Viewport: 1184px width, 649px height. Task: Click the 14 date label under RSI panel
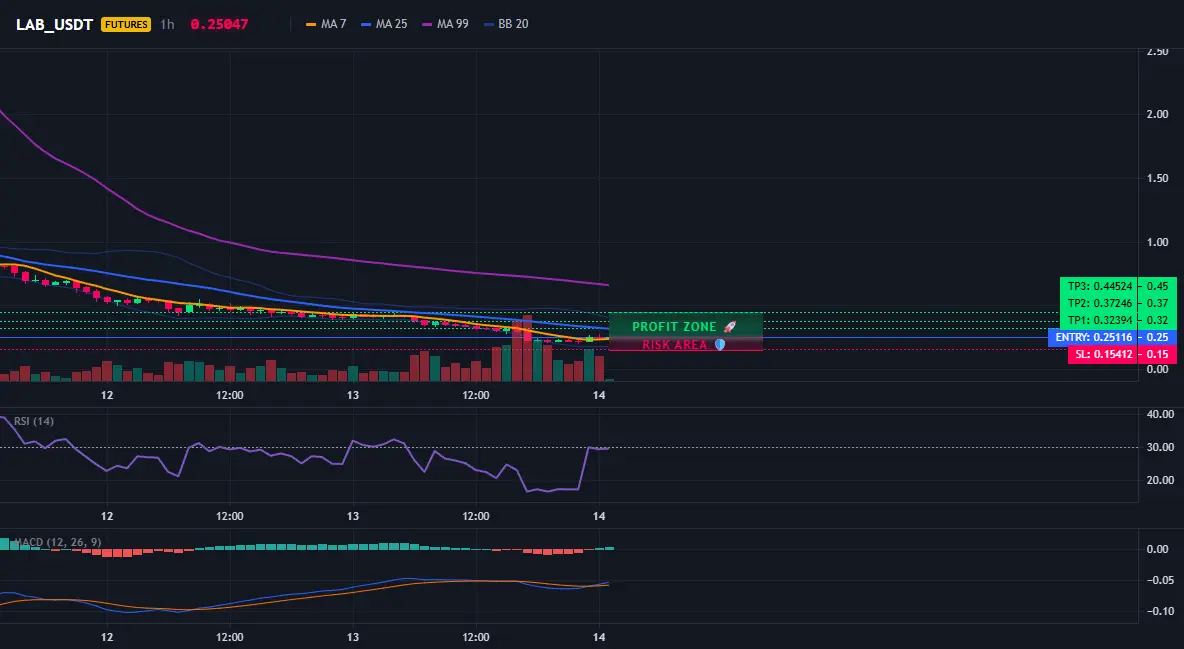click(x=599, y=516)
